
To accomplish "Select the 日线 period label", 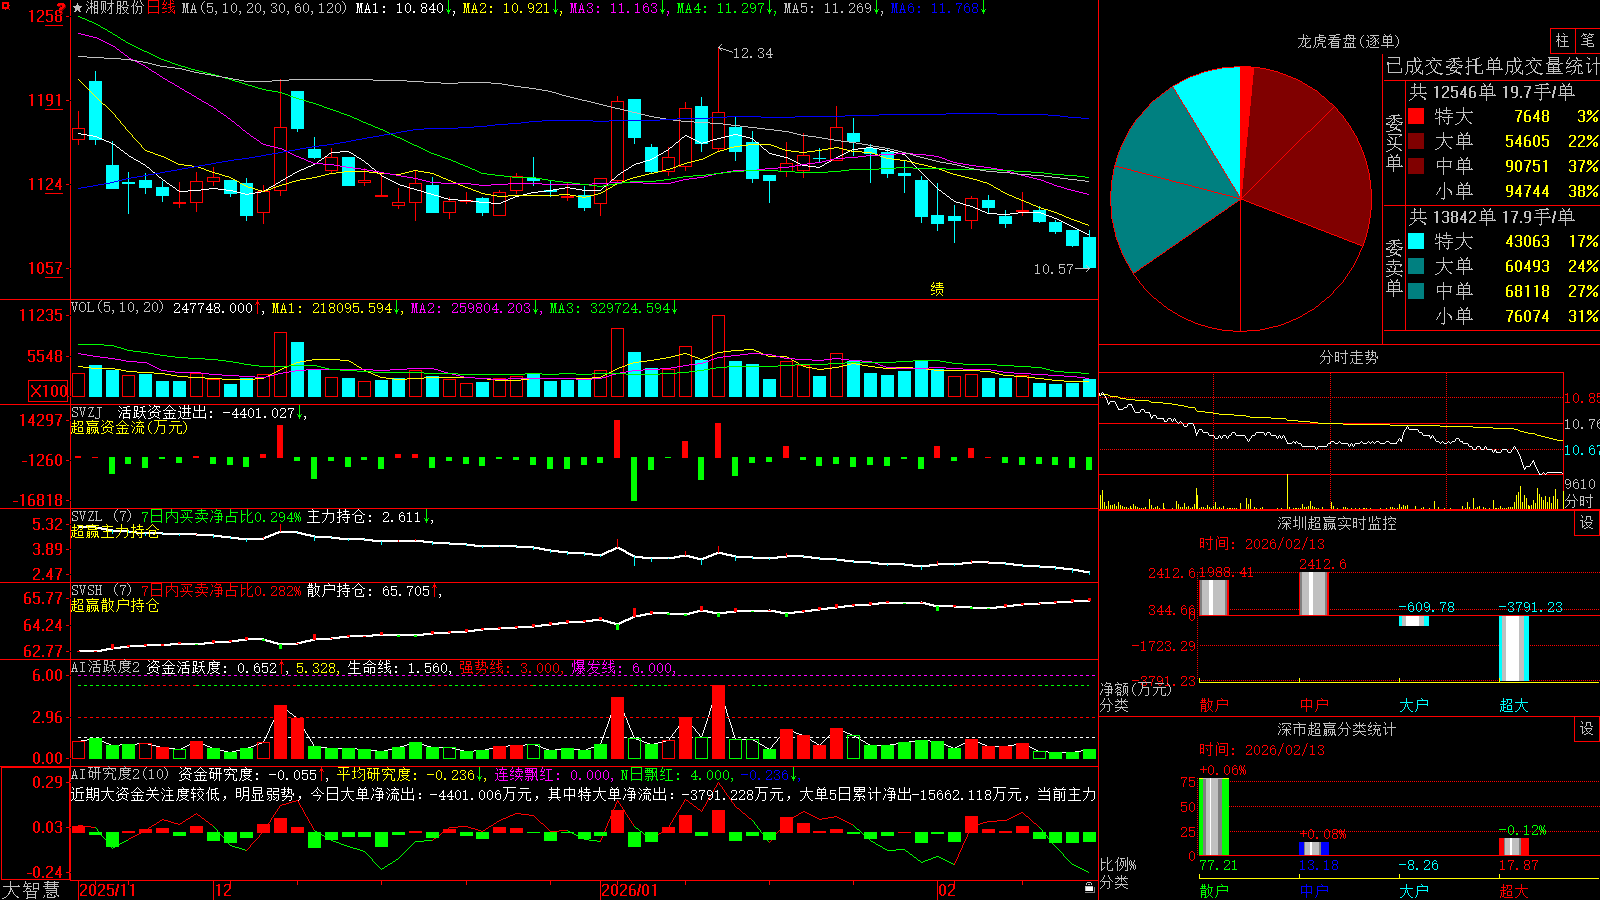I will coord(161,8).
